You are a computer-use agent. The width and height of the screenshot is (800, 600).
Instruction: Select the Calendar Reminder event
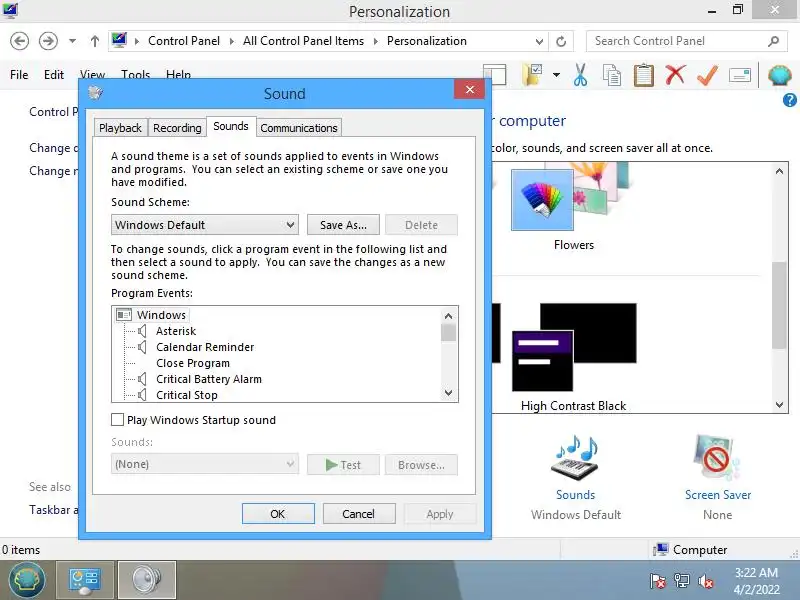tap(205, 347)
